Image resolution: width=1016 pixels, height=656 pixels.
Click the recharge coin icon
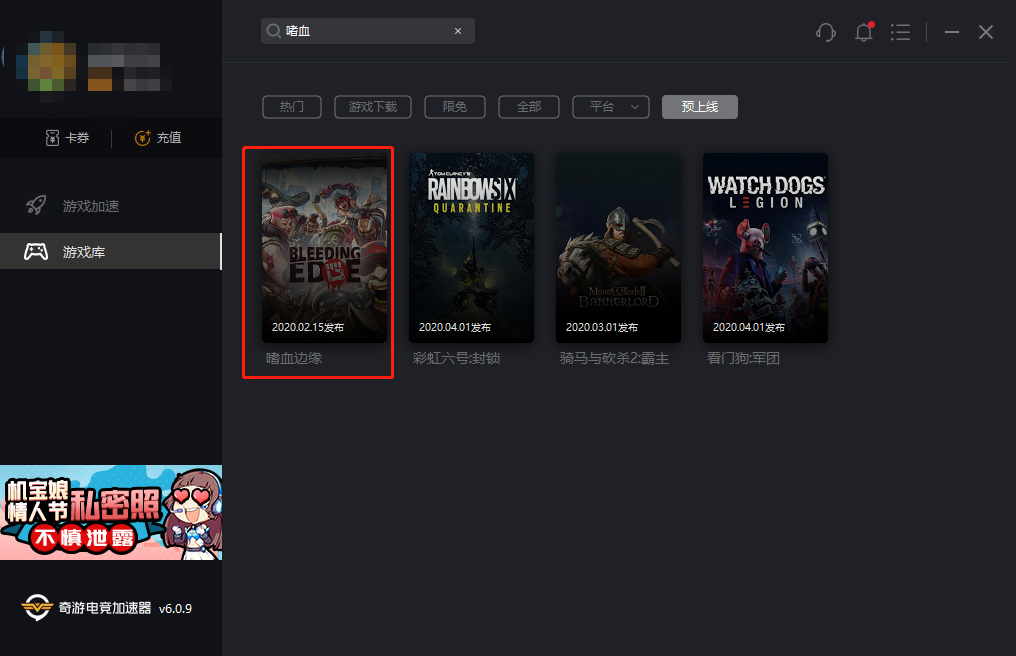[143, 137]
